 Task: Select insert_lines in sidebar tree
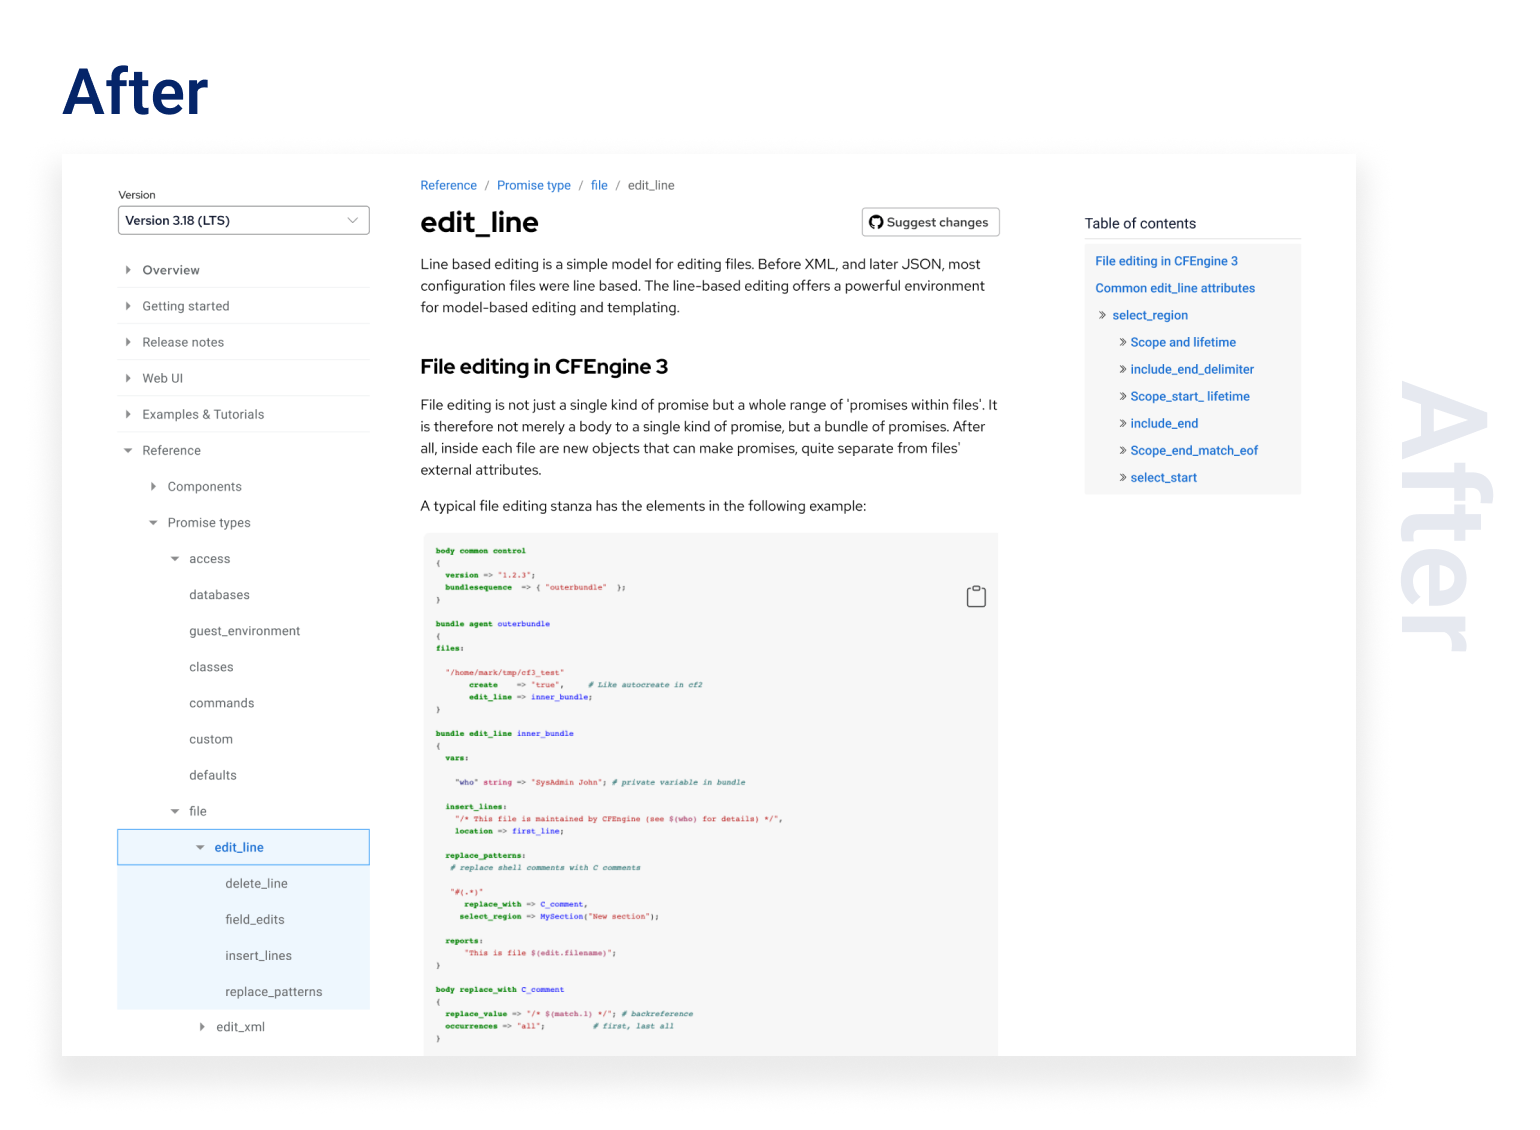click(x=259, y=955)
